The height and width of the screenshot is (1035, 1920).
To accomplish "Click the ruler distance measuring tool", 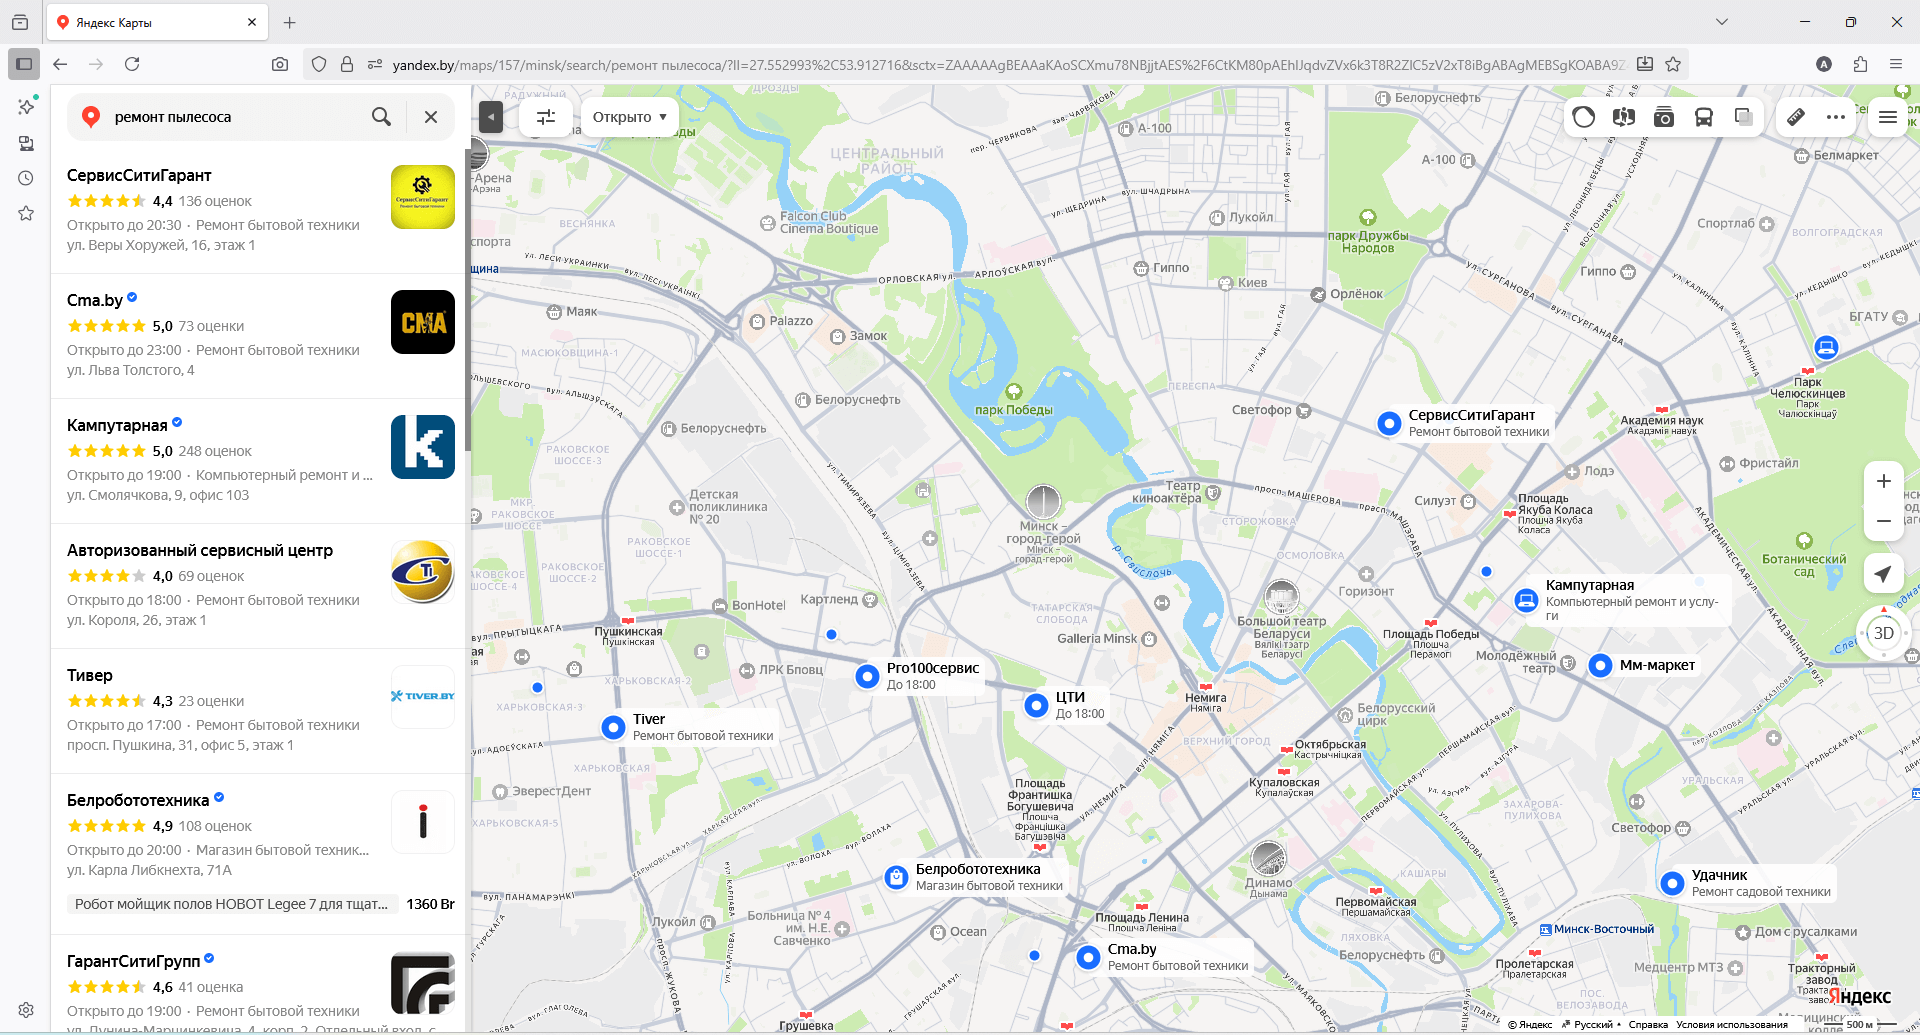I will click(1796, 117).
